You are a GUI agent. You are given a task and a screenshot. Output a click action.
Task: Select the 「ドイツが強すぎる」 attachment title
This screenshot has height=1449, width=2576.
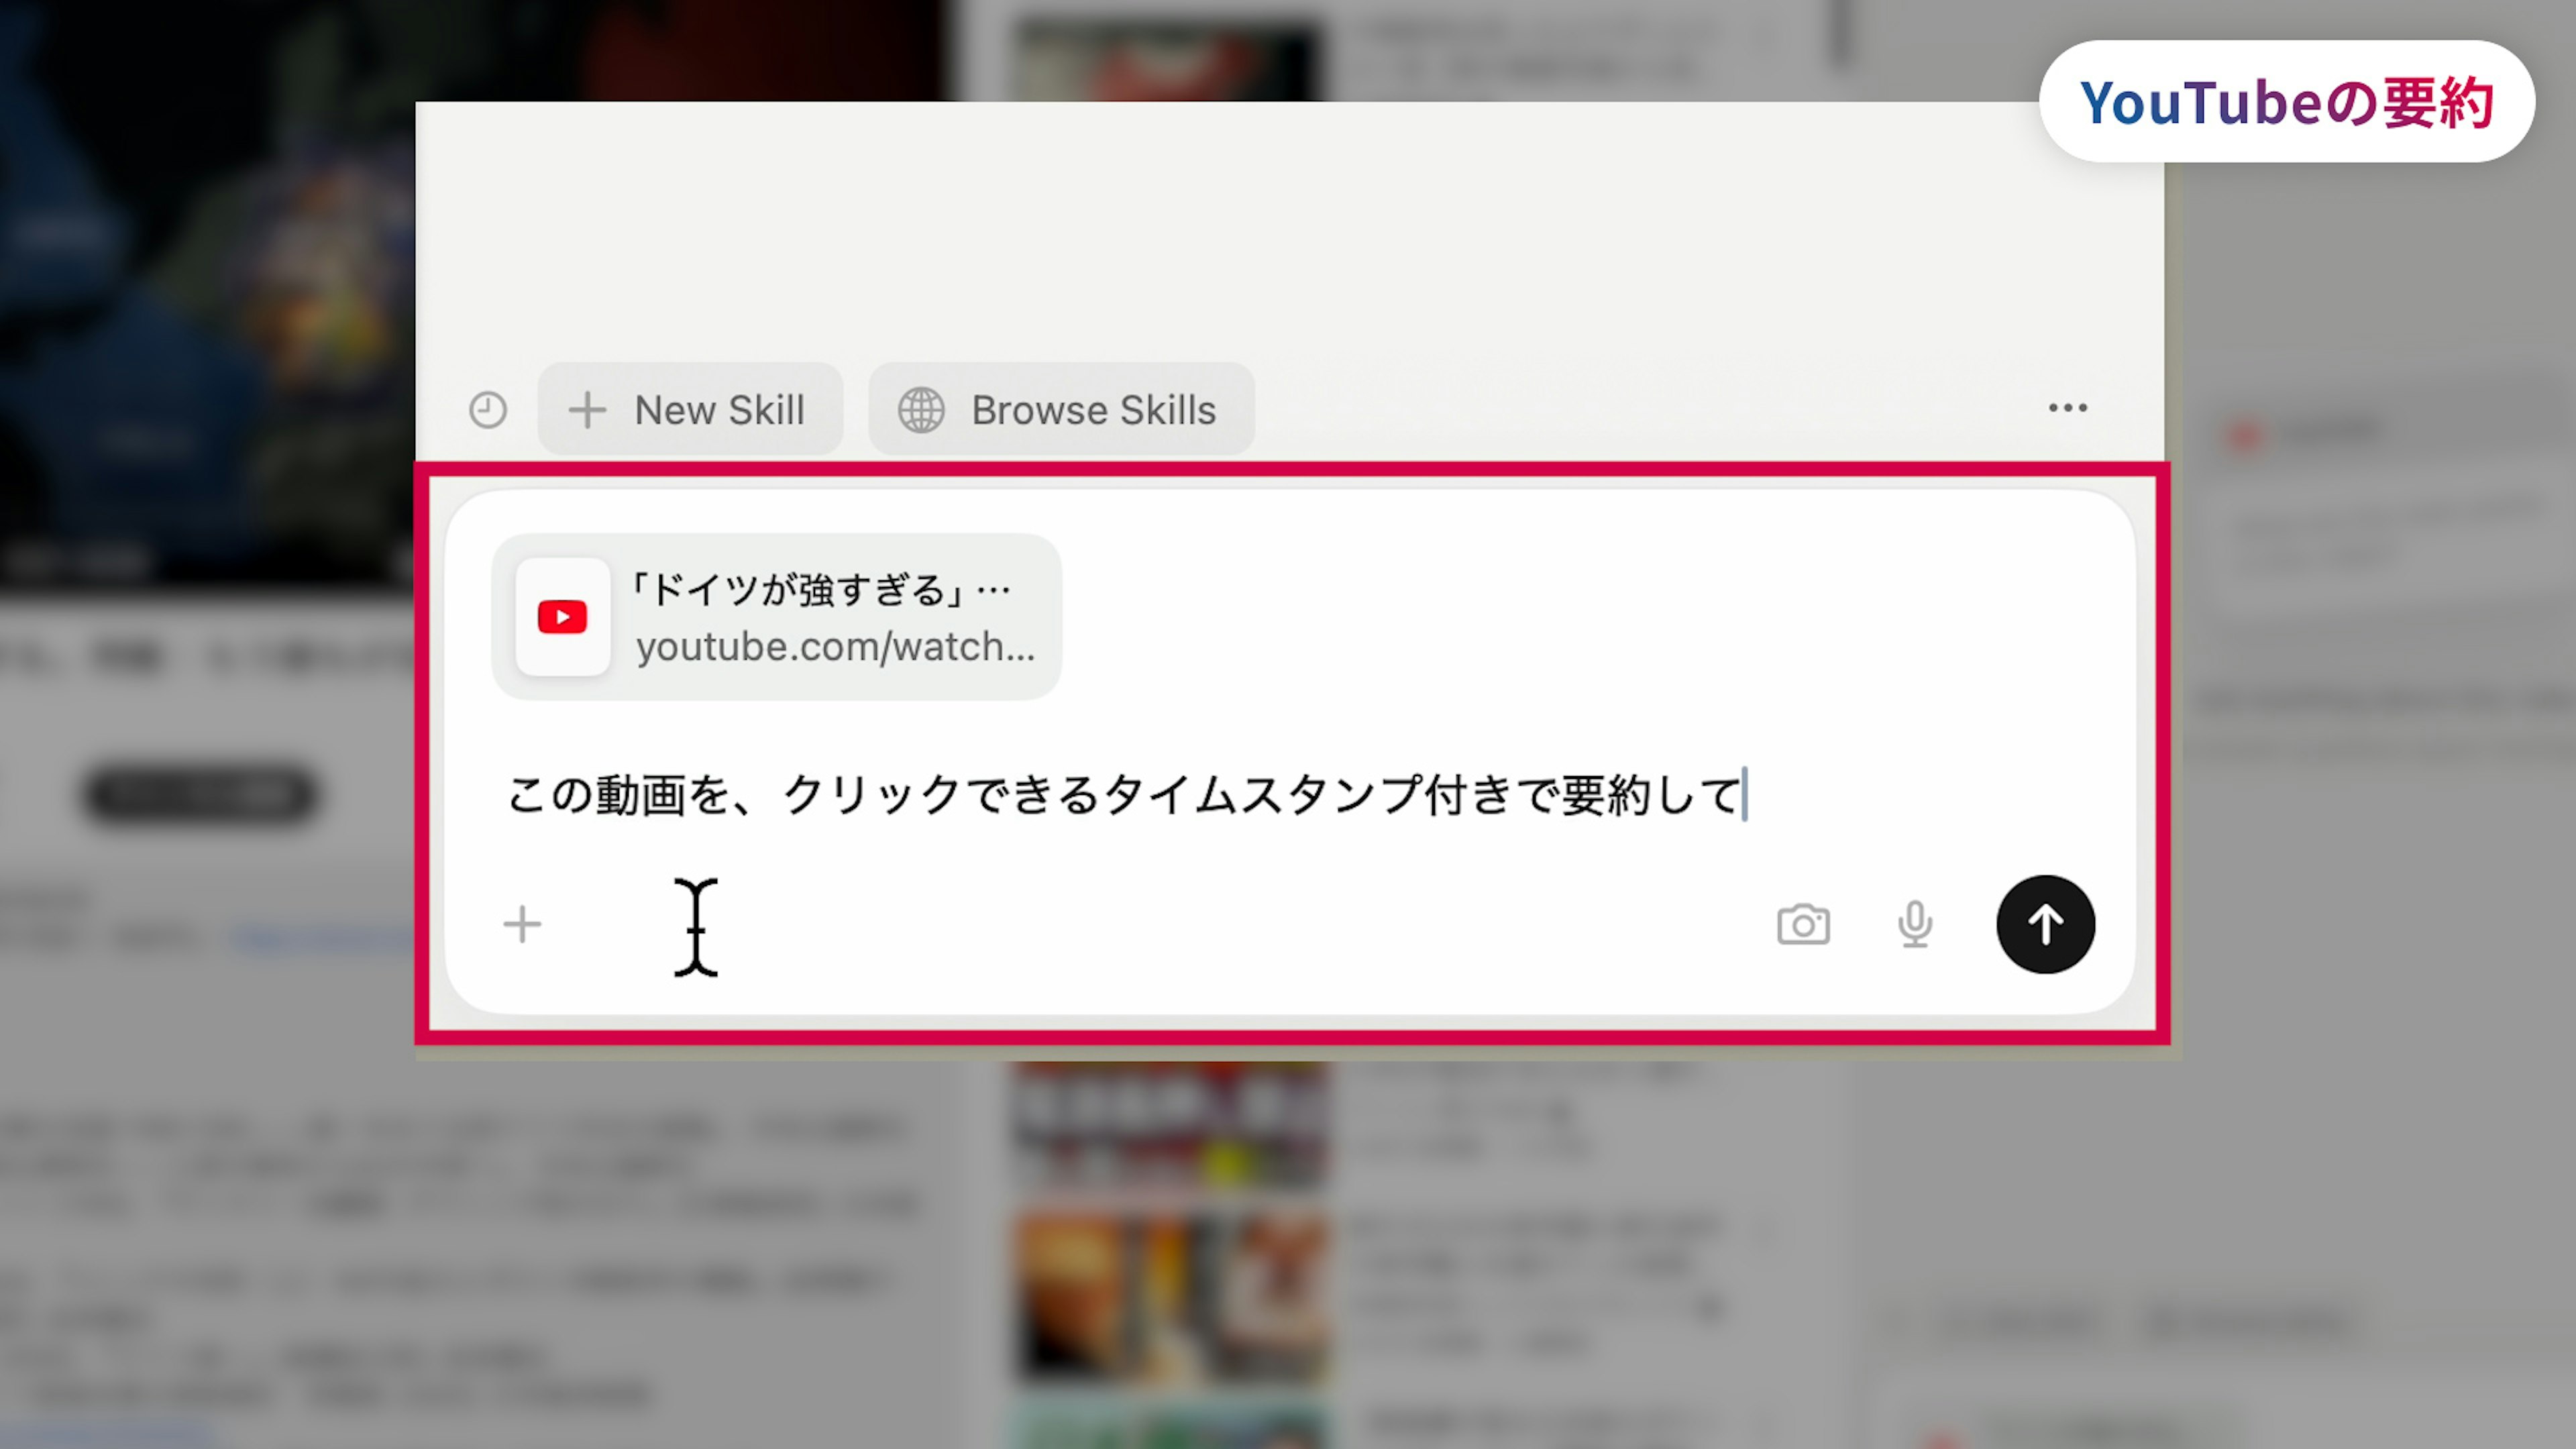pos(820,590)
